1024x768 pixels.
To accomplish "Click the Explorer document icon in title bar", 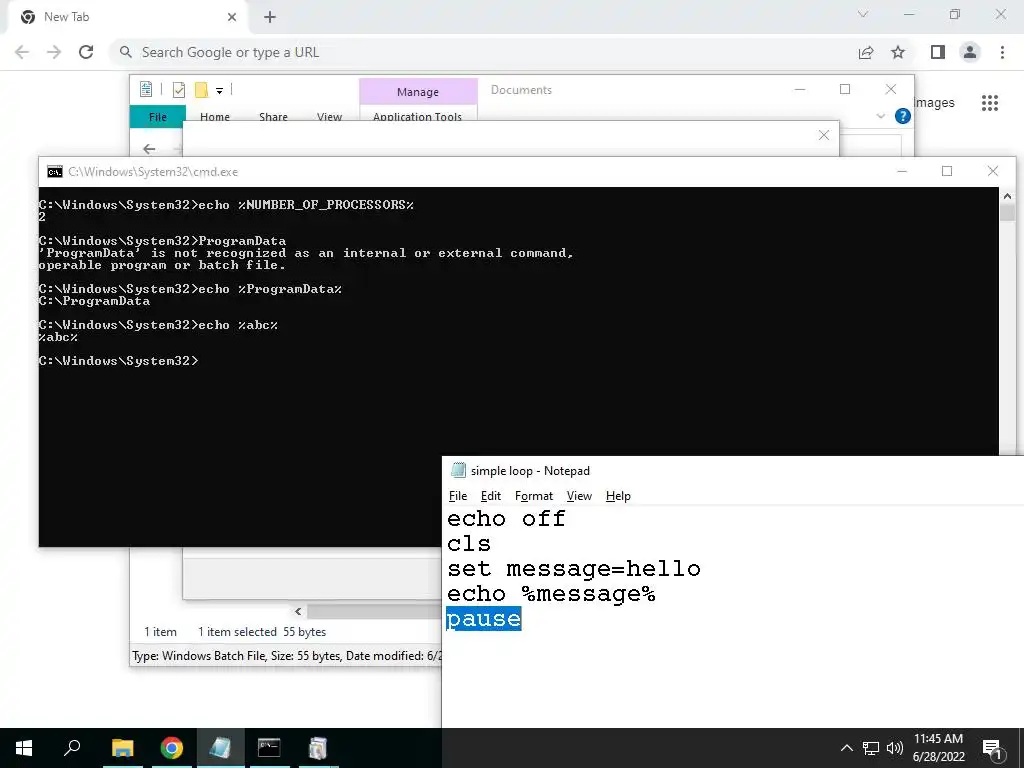I will click(146, 89).
